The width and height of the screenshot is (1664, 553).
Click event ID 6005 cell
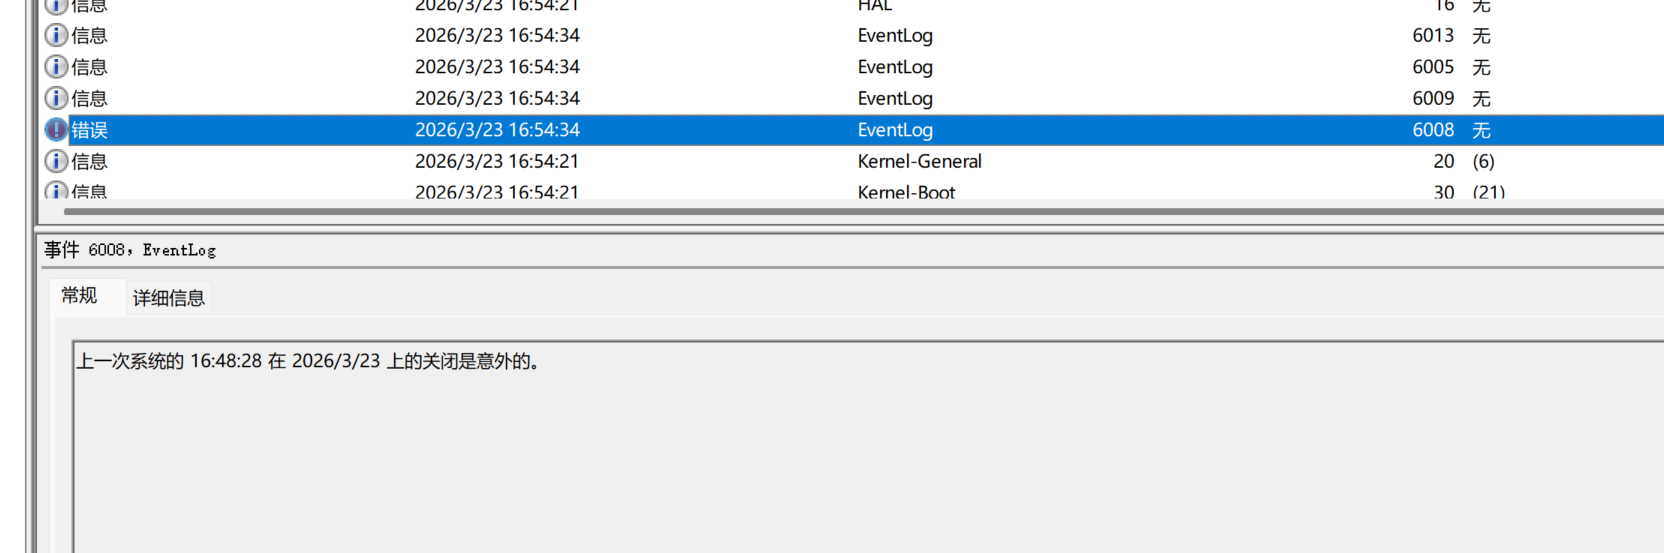pos(1433,67)
